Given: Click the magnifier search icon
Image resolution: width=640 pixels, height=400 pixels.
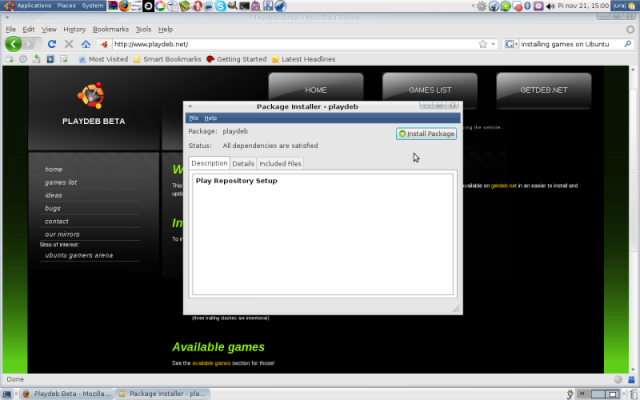Looking at the screenshot, I should coord(628,44).
